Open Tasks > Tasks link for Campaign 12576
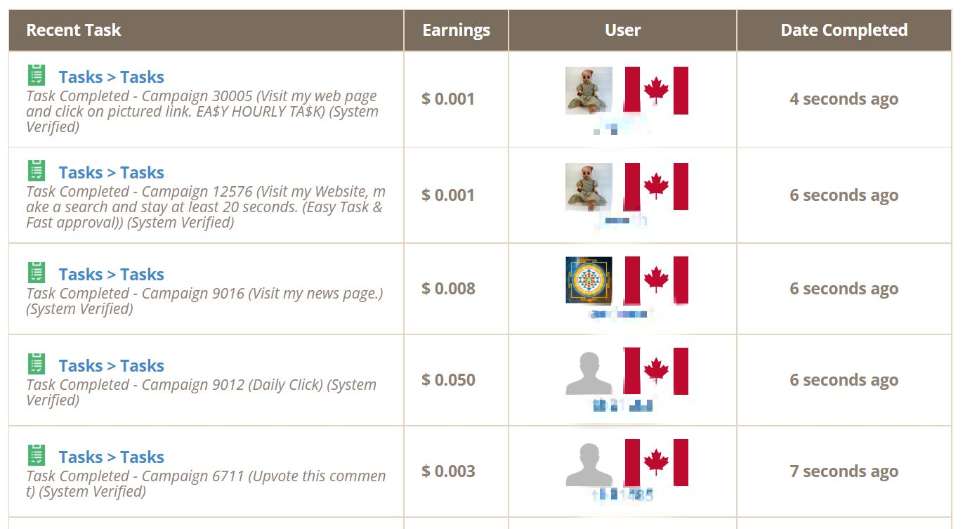This screenshot has width=970, height=529. point(111,172)
